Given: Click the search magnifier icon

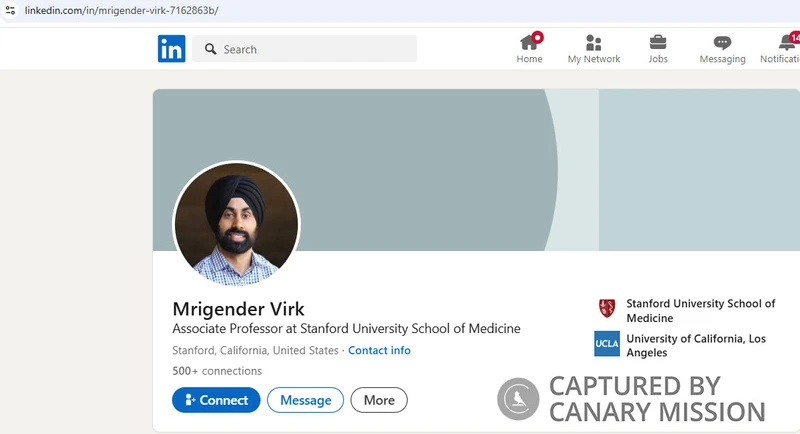Looking at the screenshot, I should (210, 49).
